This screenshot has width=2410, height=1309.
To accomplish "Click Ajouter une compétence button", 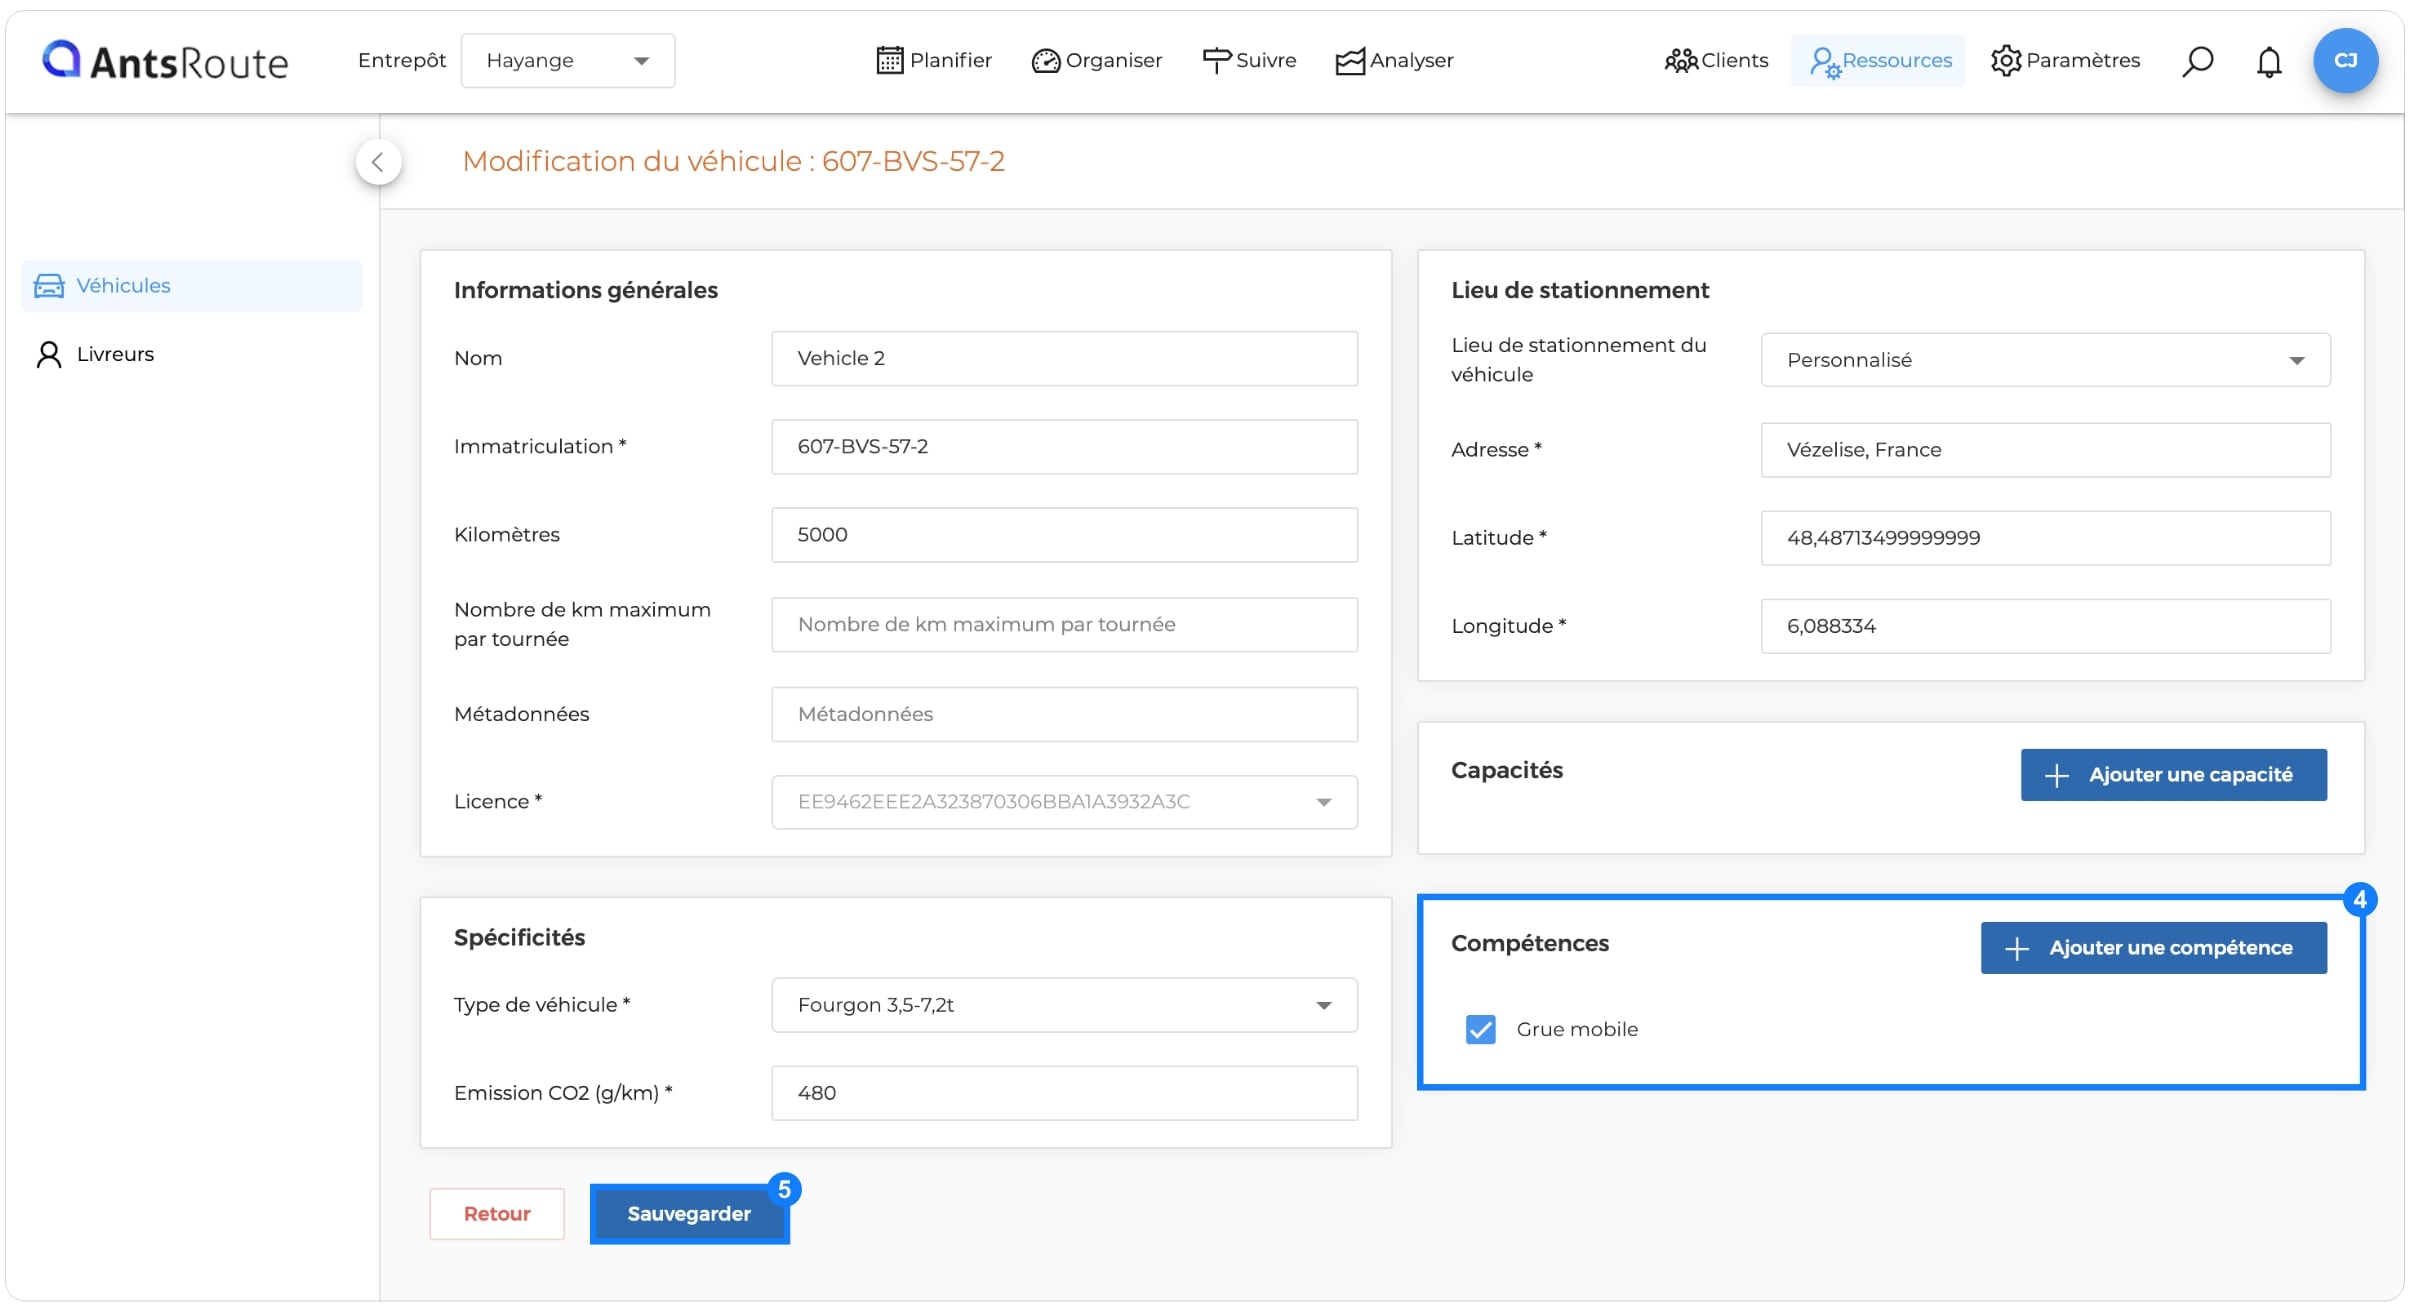I will tap(2153, 948).
